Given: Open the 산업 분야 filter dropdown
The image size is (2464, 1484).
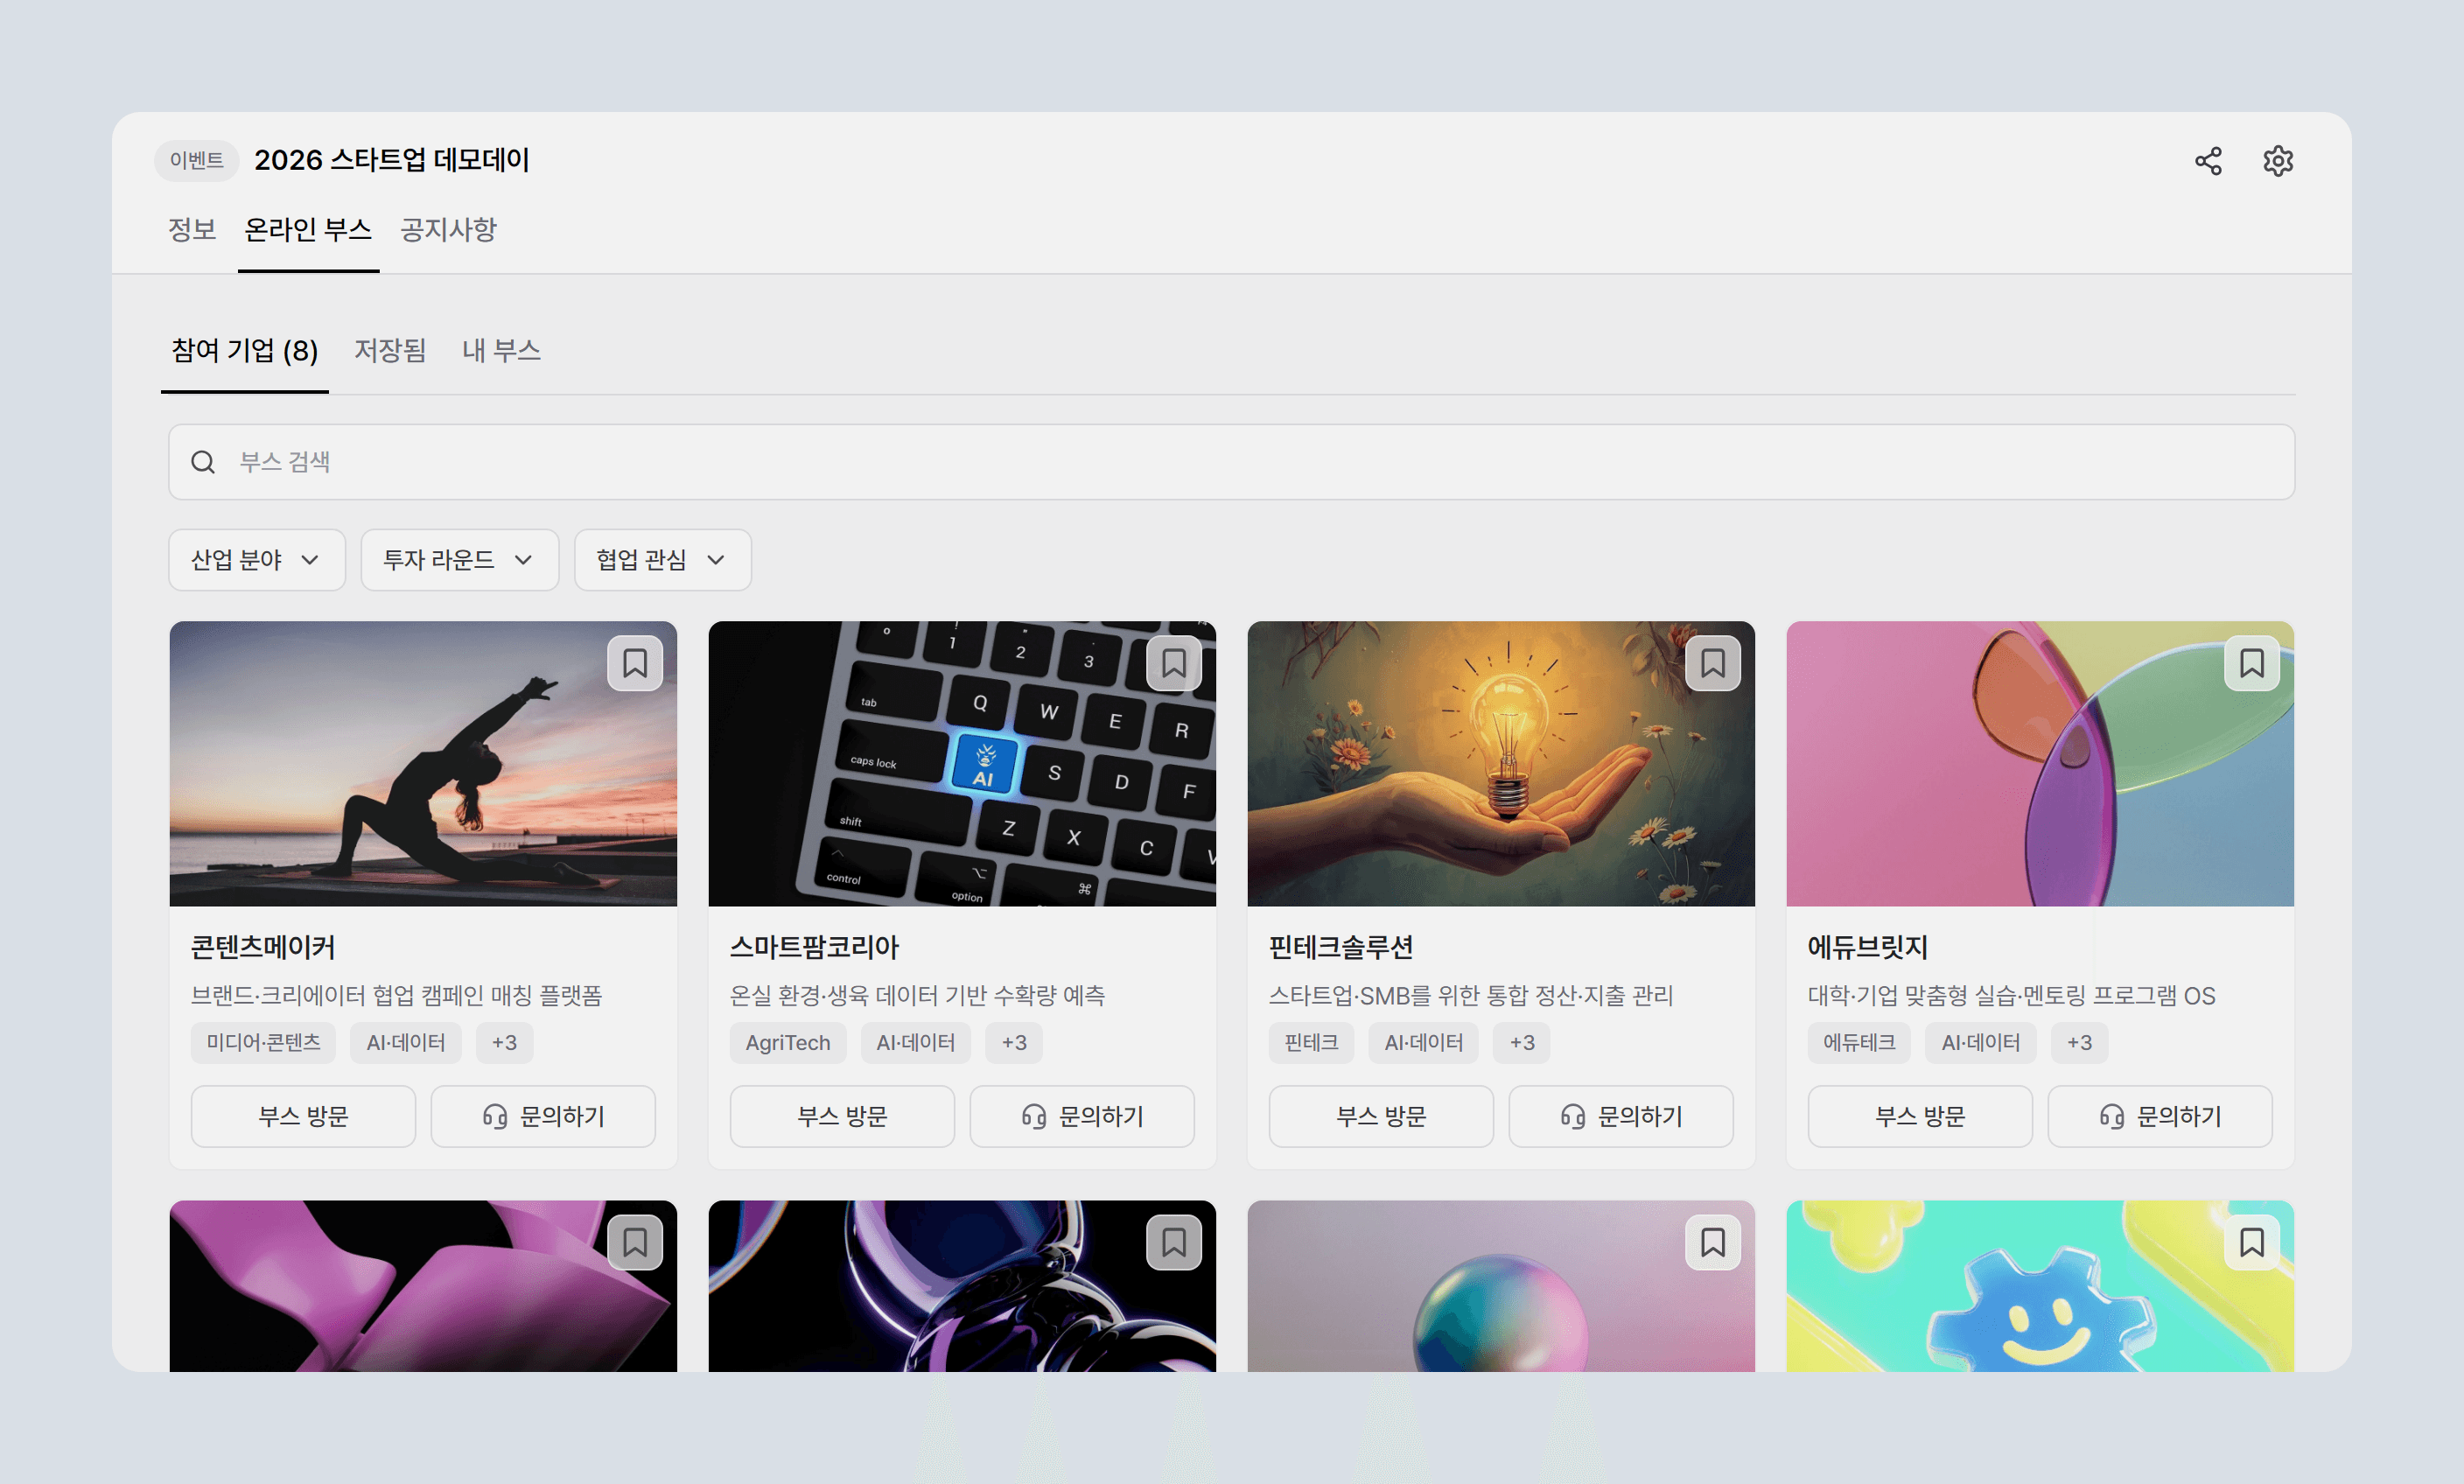Looking at the screenshot, I should coord(257,560).
